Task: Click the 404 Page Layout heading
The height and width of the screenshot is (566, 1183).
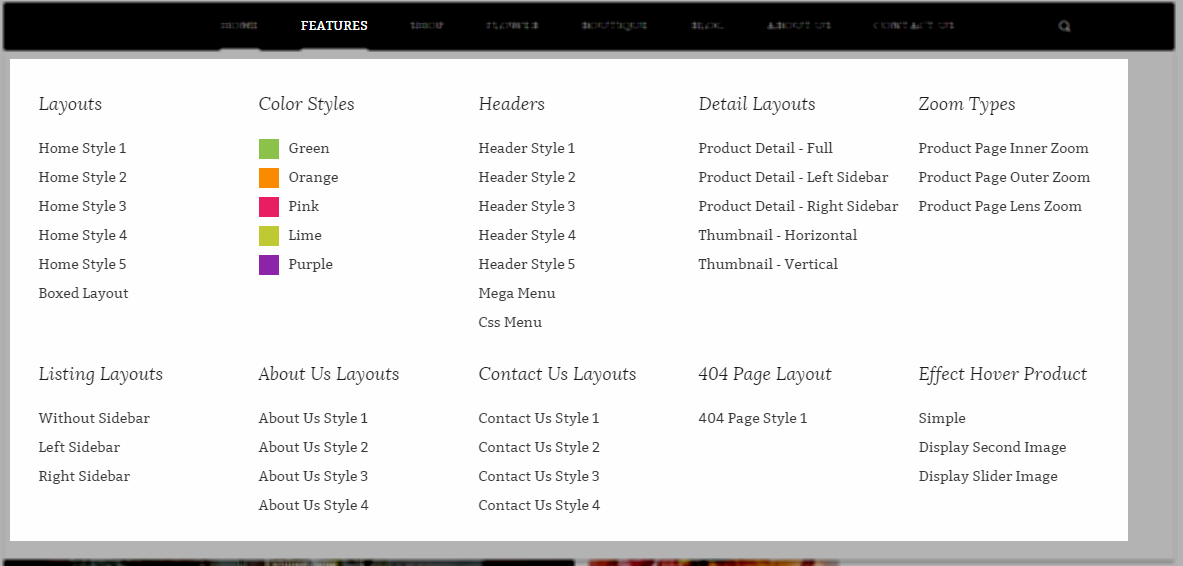Action: coord(764,374)
